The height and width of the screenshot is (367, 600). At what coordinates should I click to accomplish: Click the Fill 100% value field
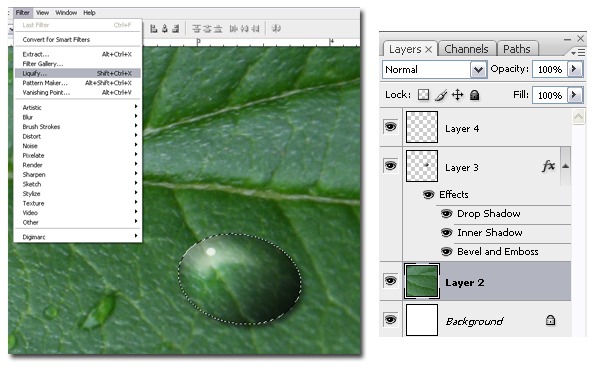click(x=550, y=95)
